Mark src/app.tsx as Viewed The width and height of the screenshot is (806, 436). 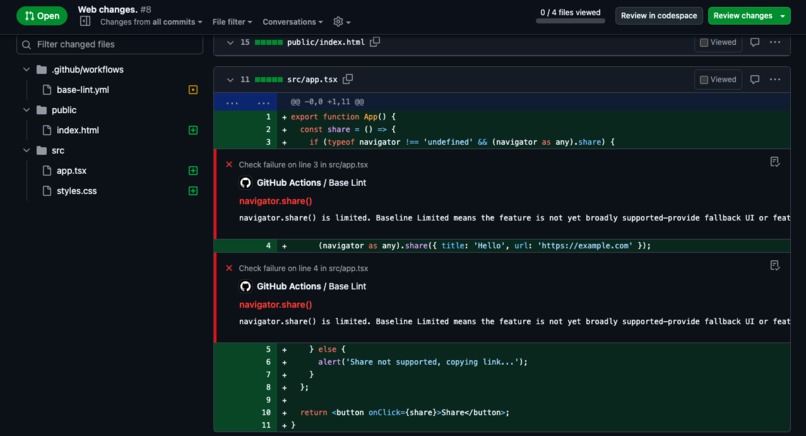point(718,79)
